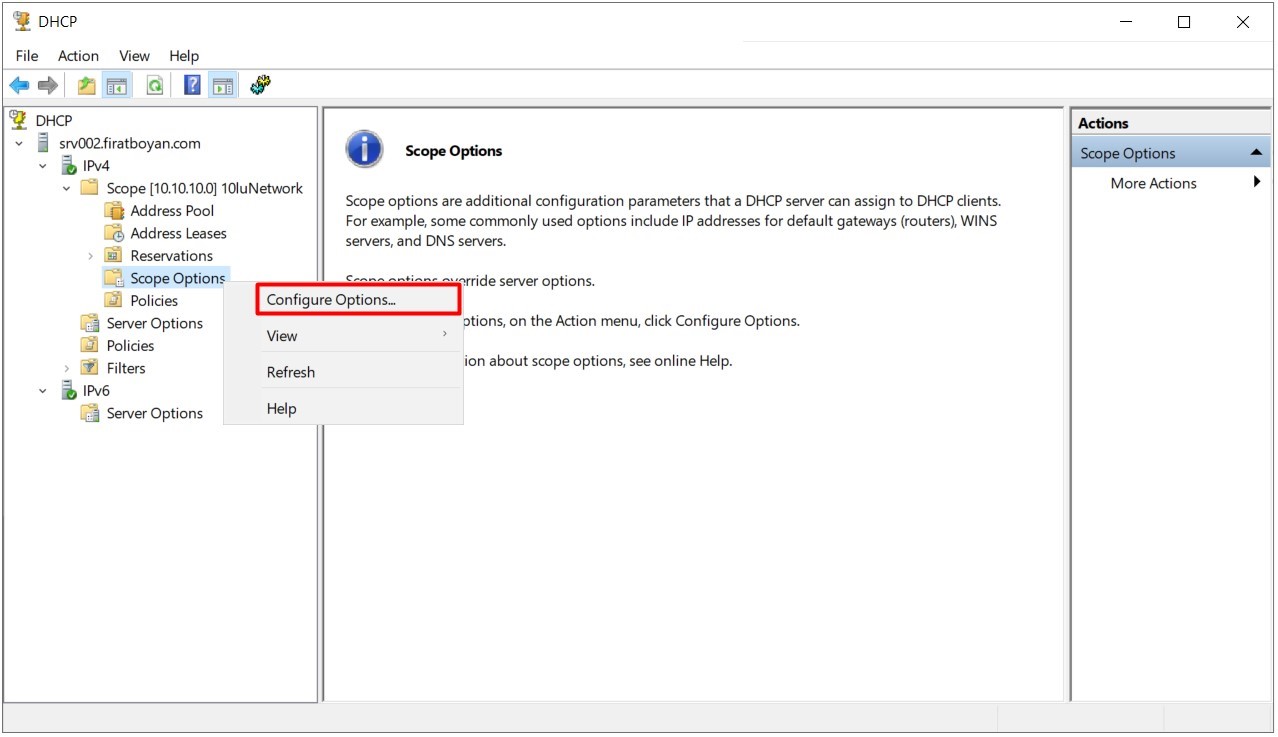
Task: Collapse the Scope [10.10.10.0] 10luNetwork node
Action: pyautogui.click(x=67, y=188)
